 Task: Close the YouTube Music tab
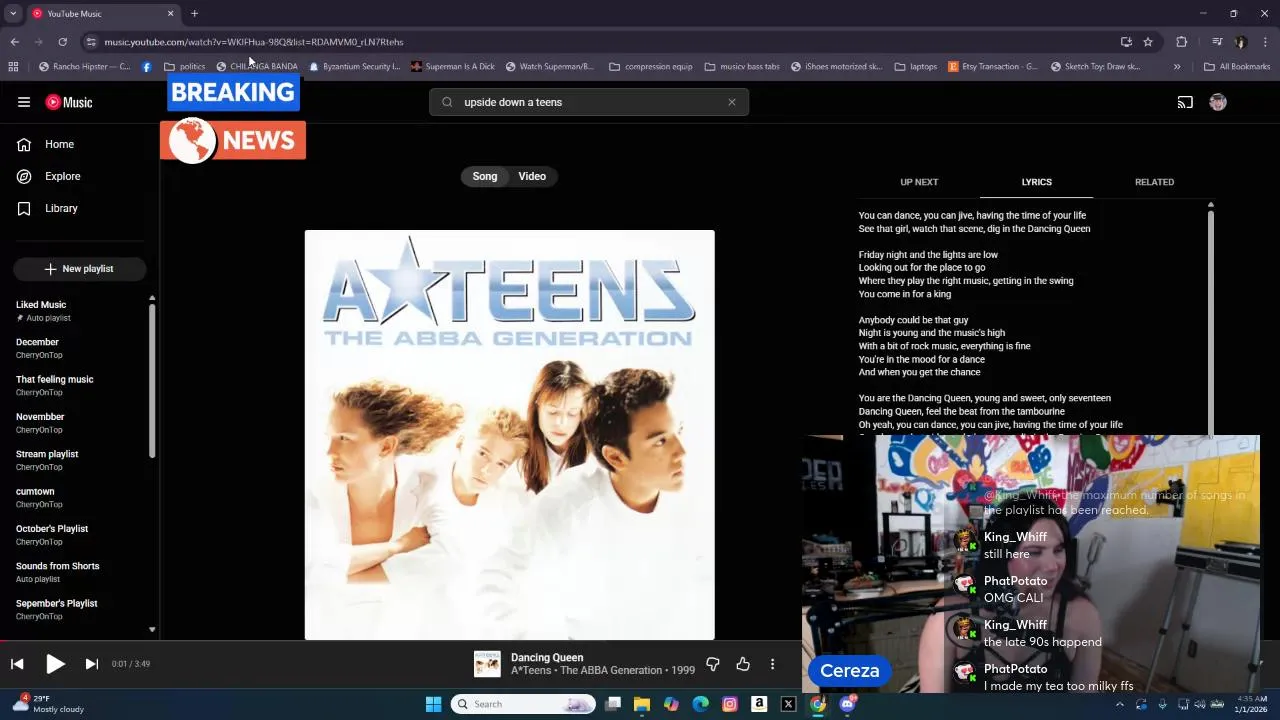(x=170, y=14)
